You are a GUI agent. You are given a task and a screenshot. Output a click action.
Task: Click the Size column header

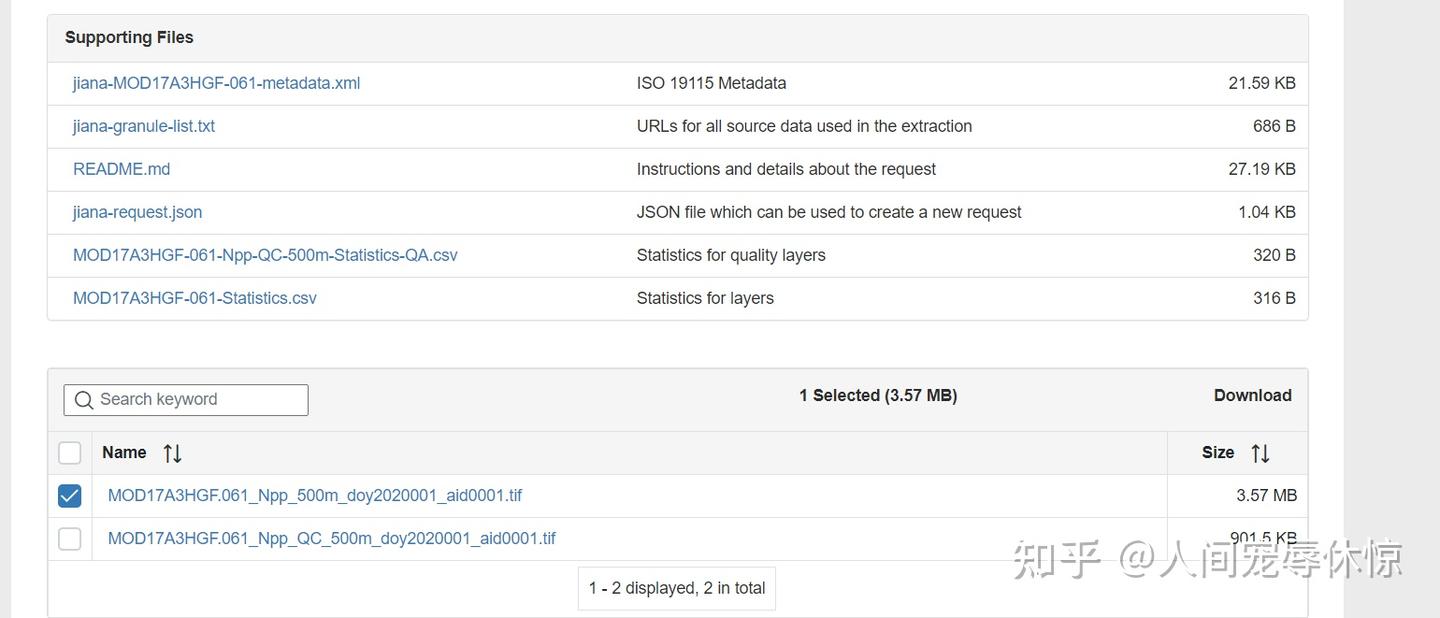(1217, 453)
